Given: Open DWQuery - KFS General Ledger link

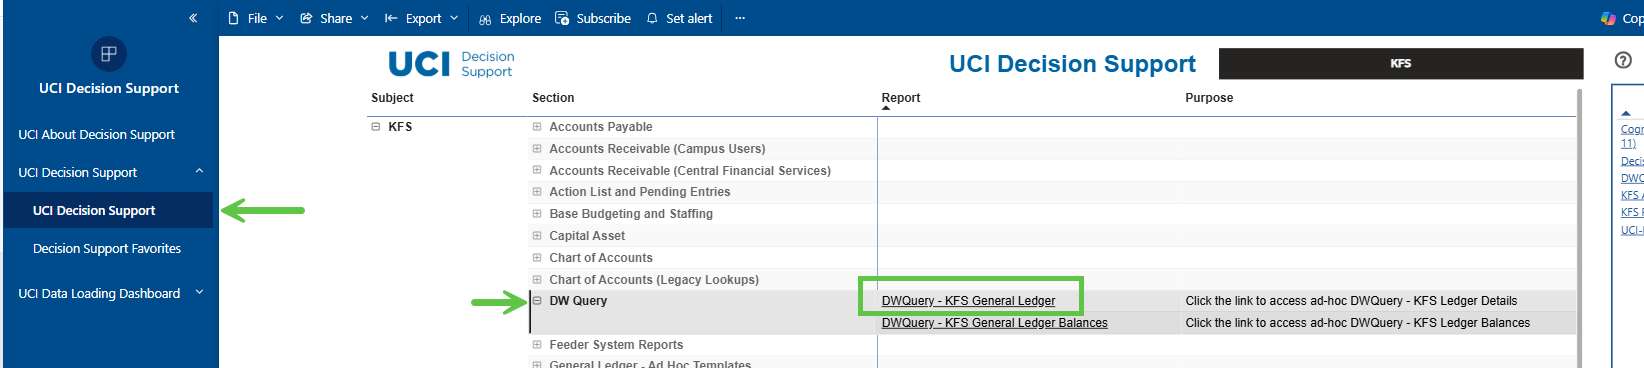Looking at the screenshot, I should tap(968, 301).
